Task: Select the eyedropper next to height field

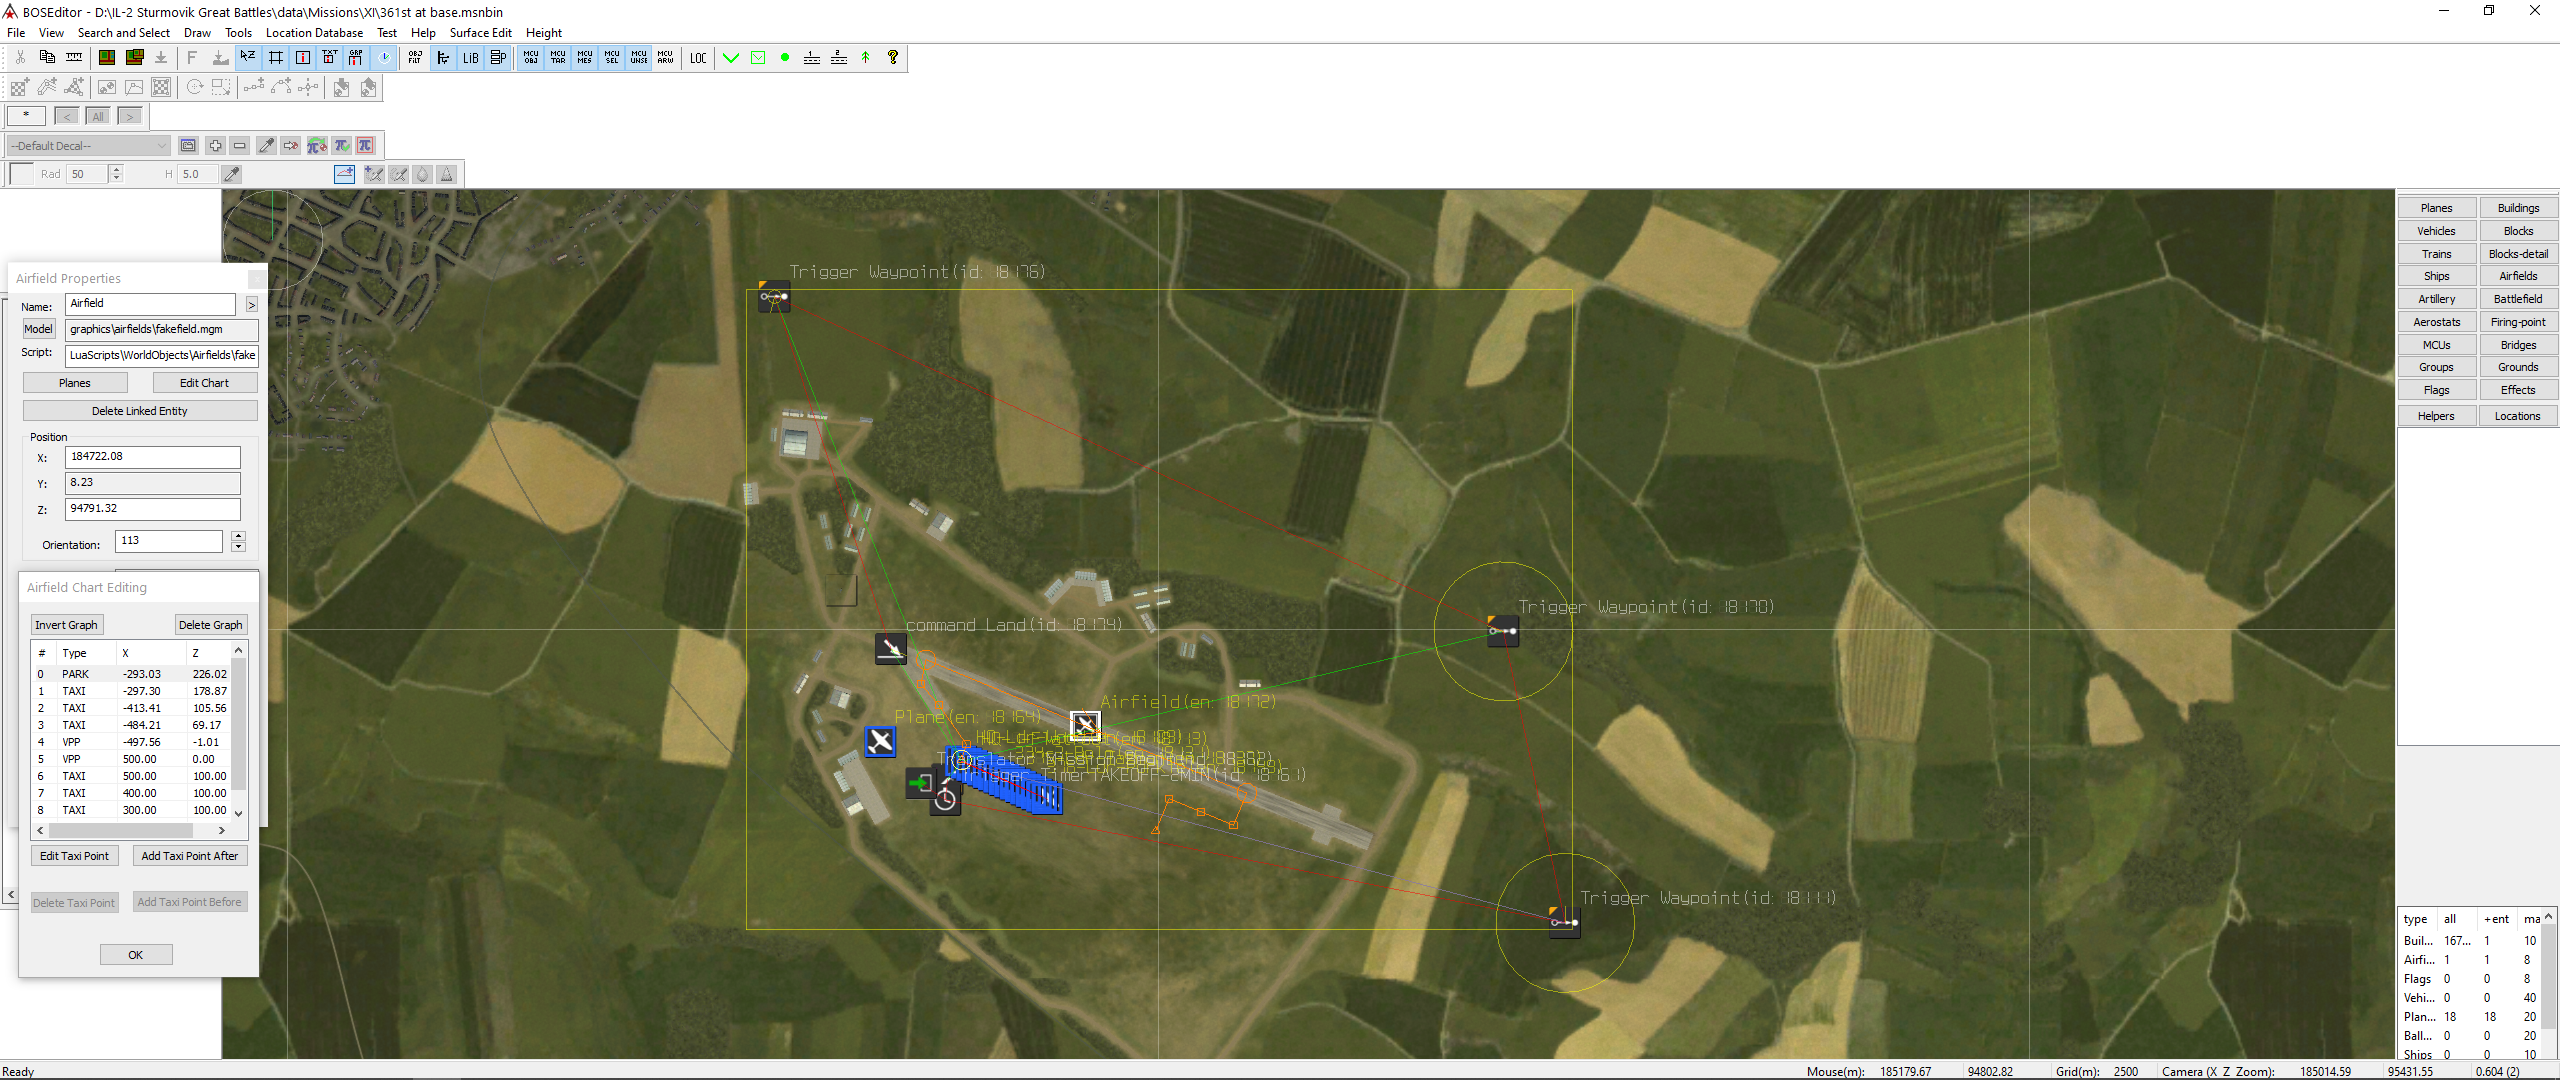Action: (231, 174)
